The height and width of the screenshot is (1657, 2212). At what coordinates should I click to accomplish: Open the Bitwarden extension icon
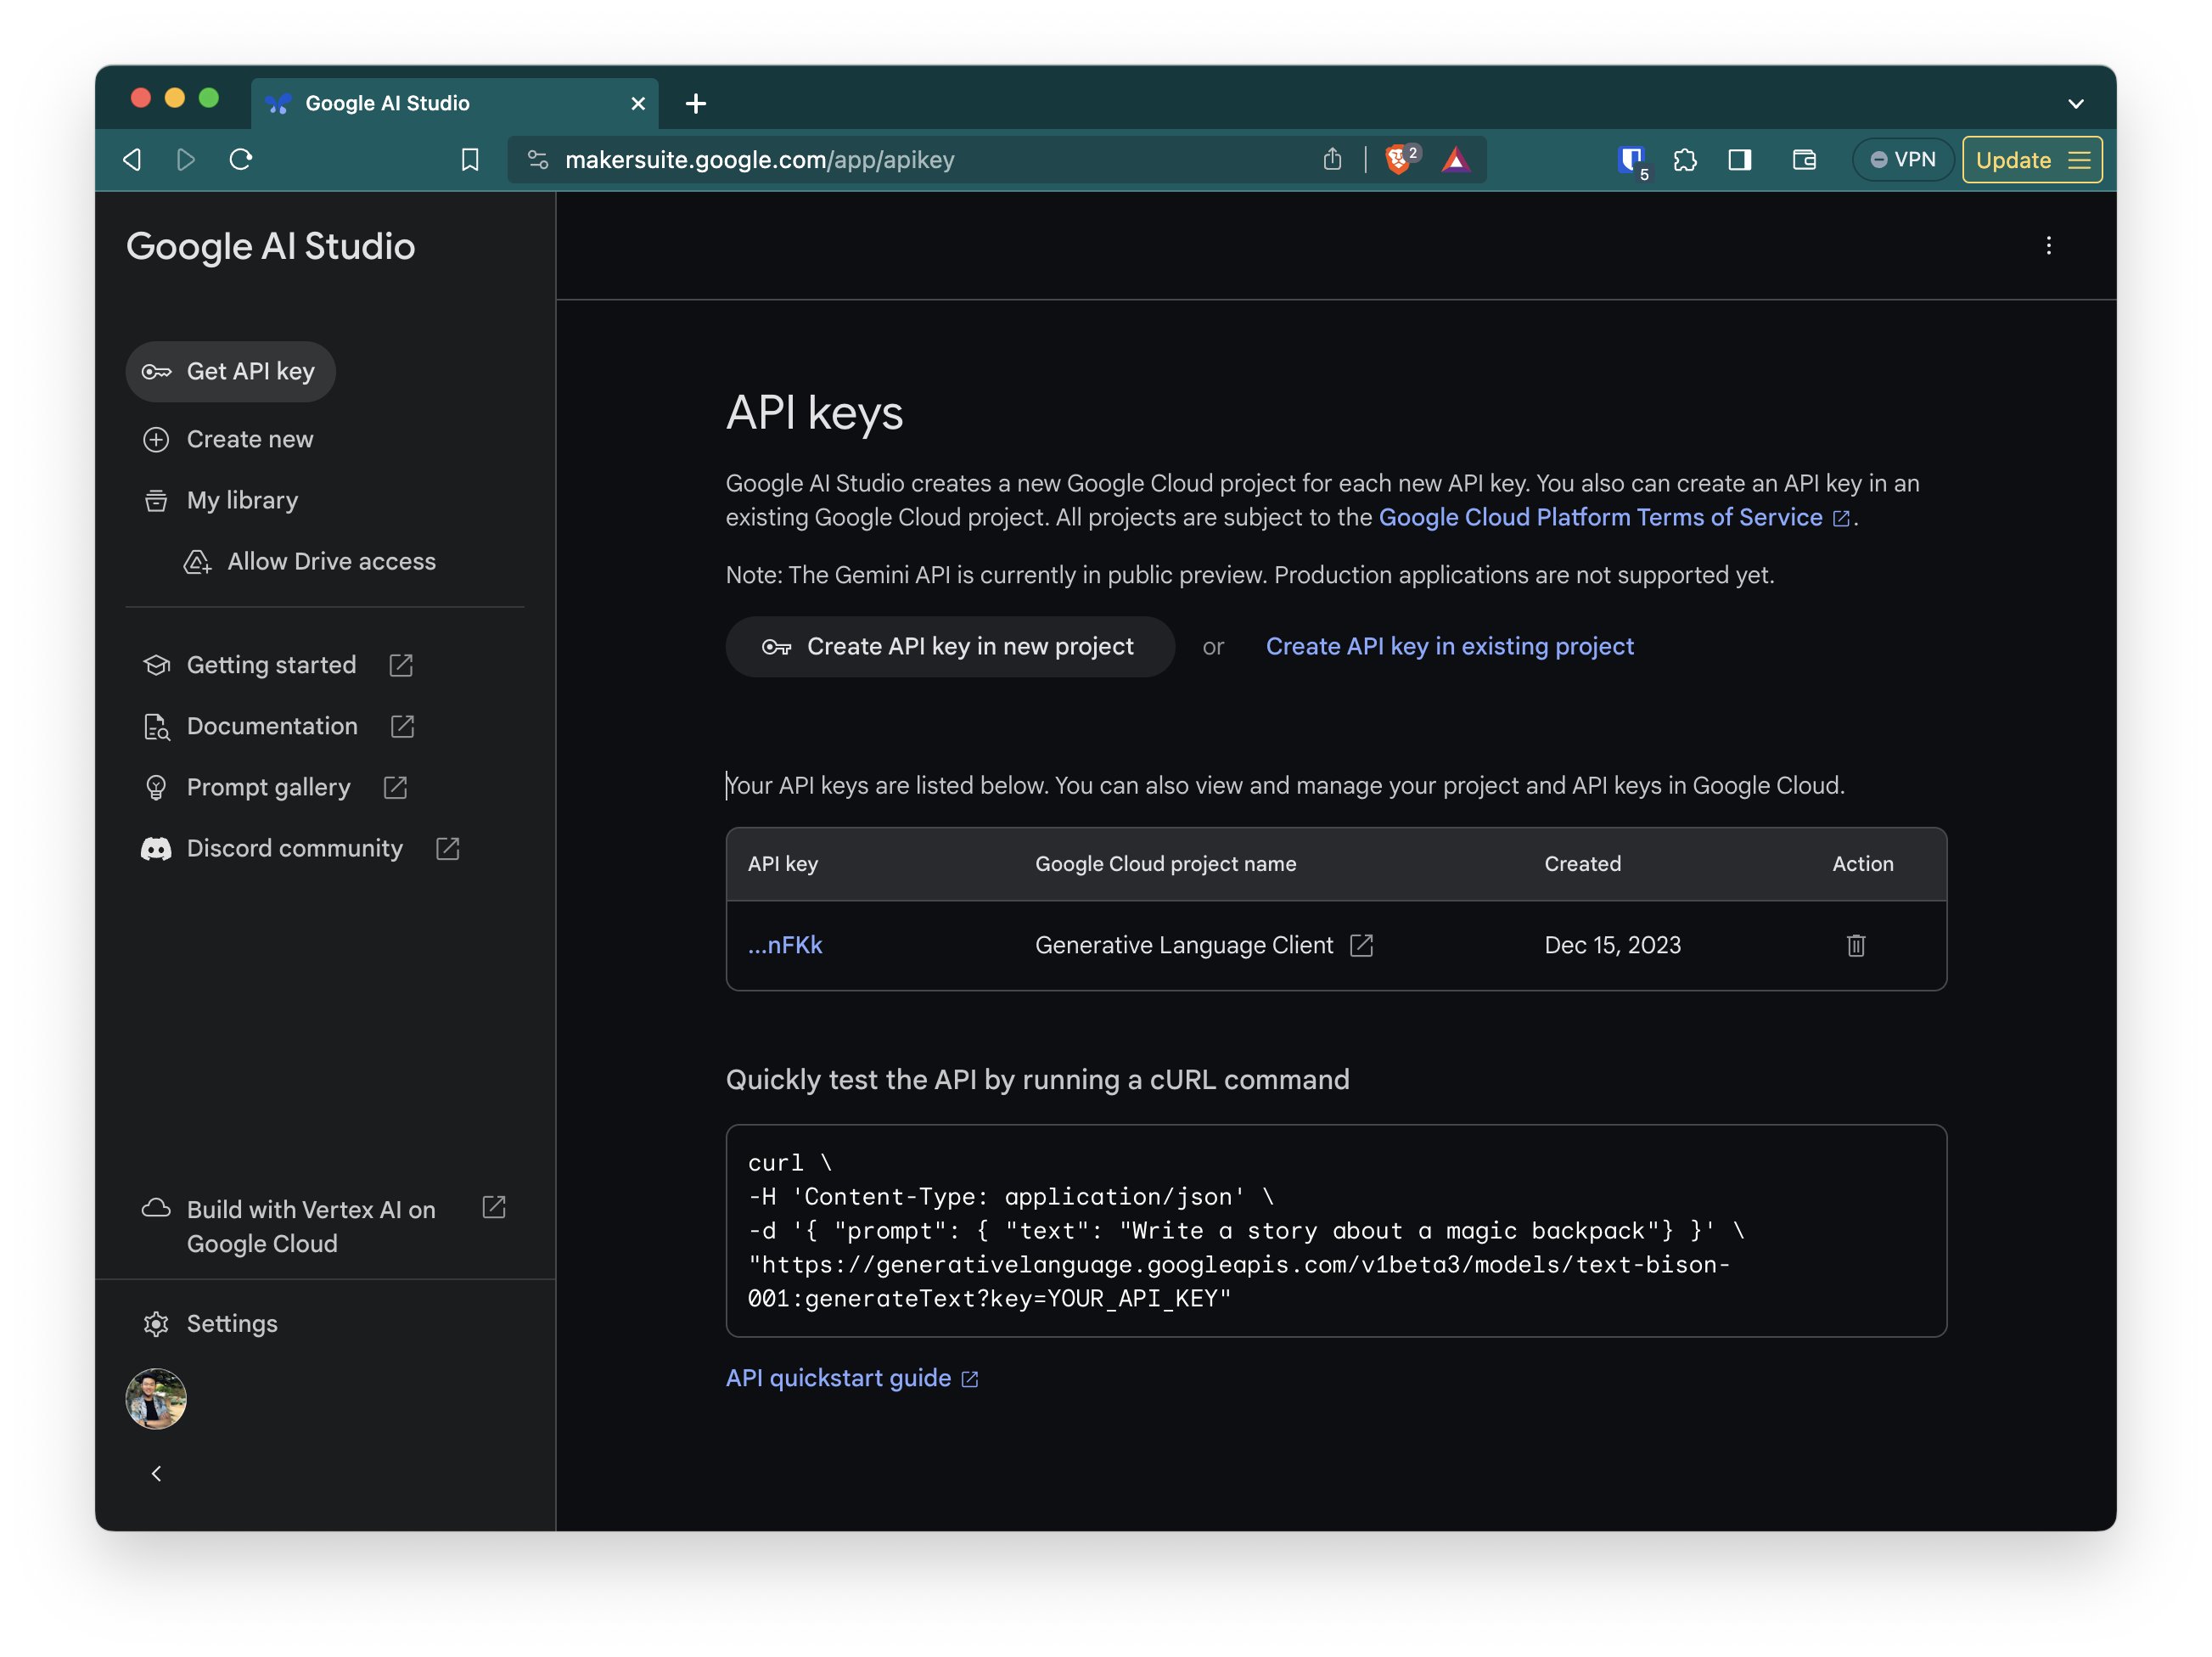[x=1632, y=161]
